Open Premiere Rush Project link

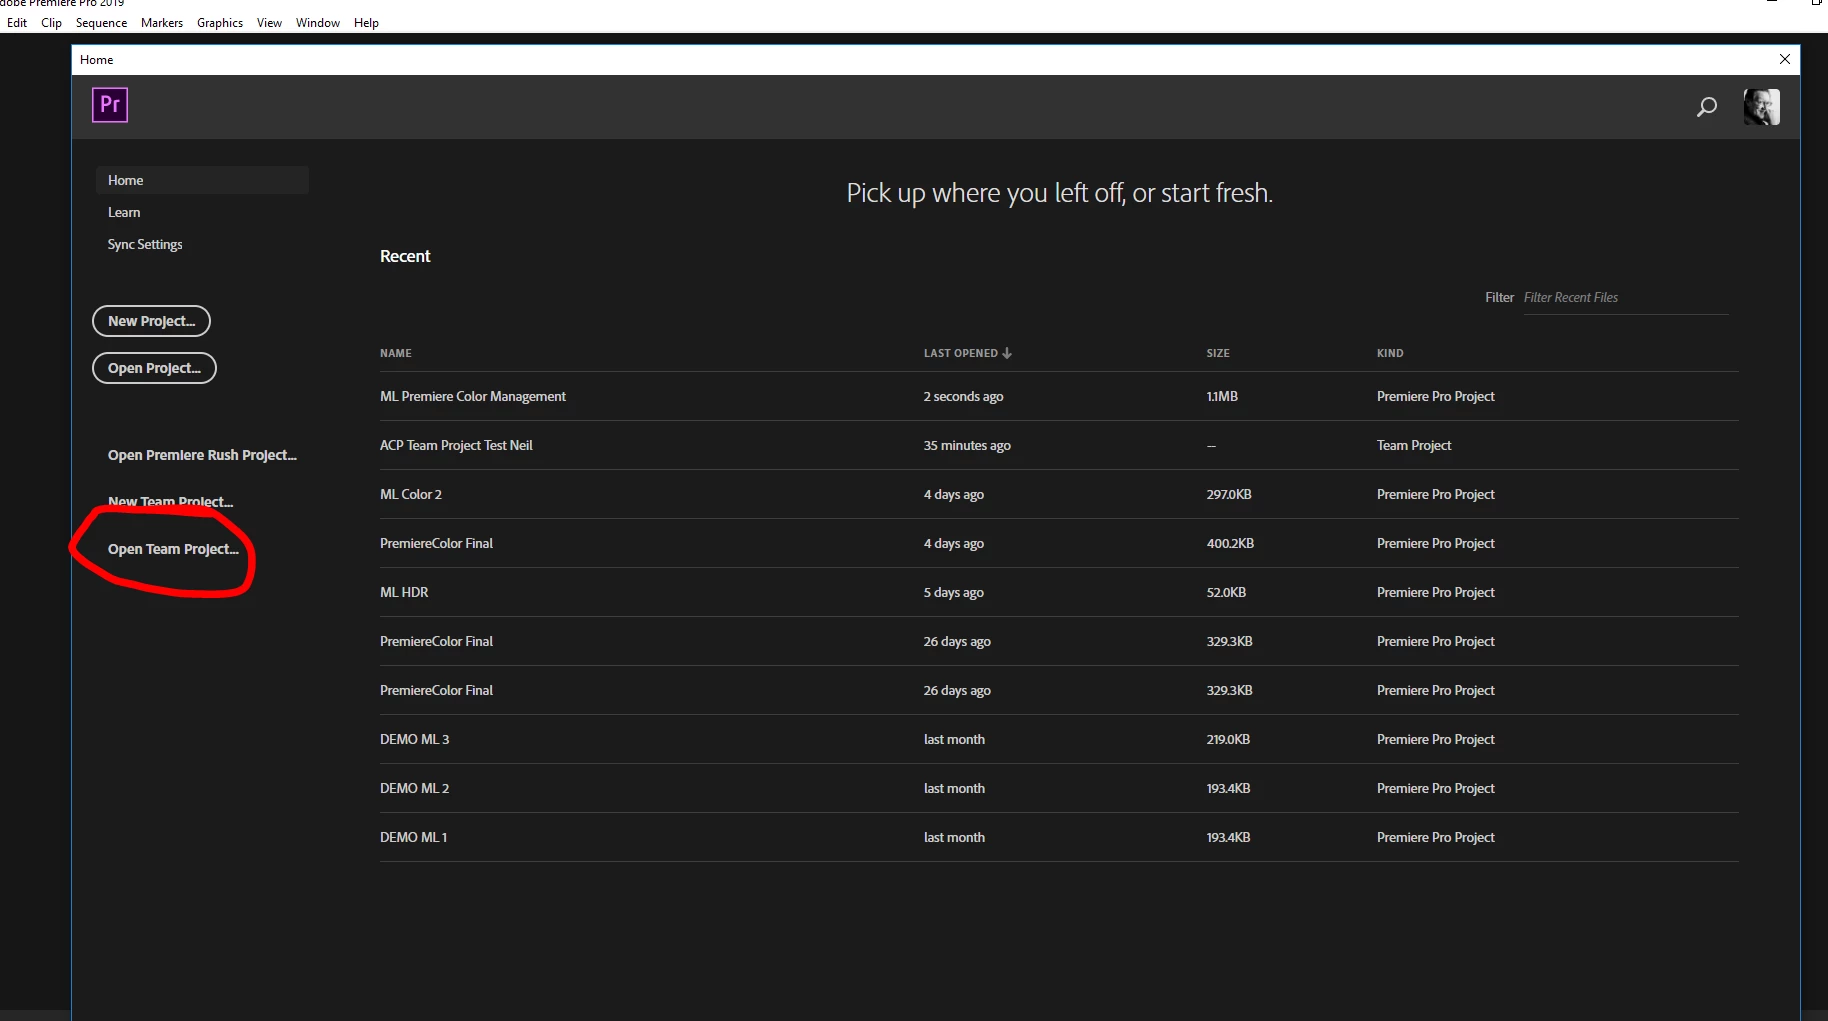(x=202, y=455)
